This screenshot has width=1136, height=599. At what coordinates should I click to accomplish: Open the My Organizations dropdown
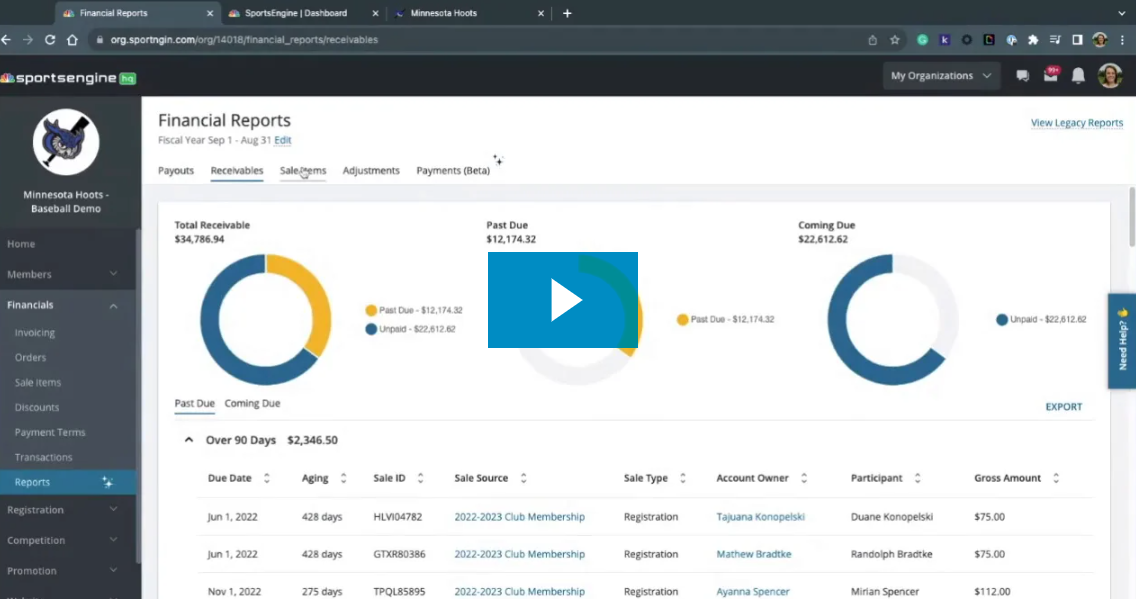click(941, 76)
